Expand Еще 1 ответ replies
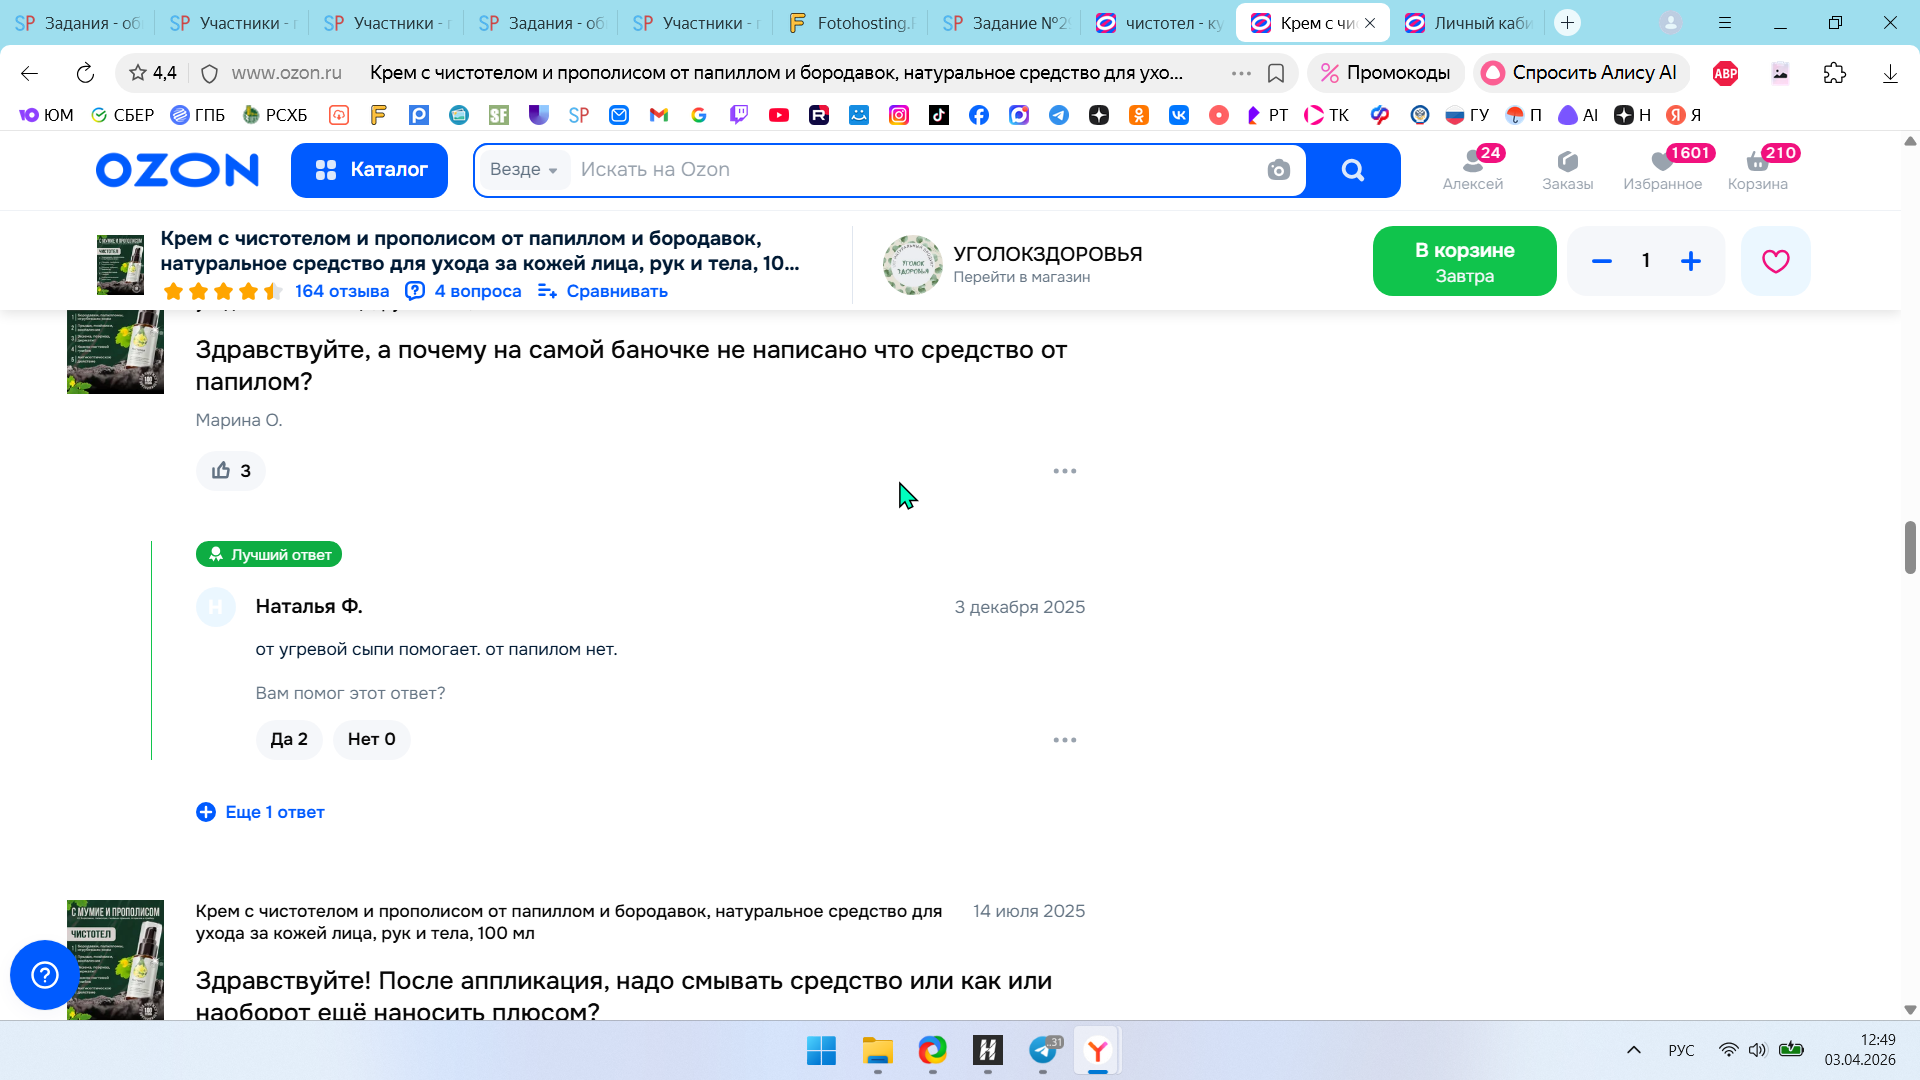1920x1080 pixels. click(260, 812)
